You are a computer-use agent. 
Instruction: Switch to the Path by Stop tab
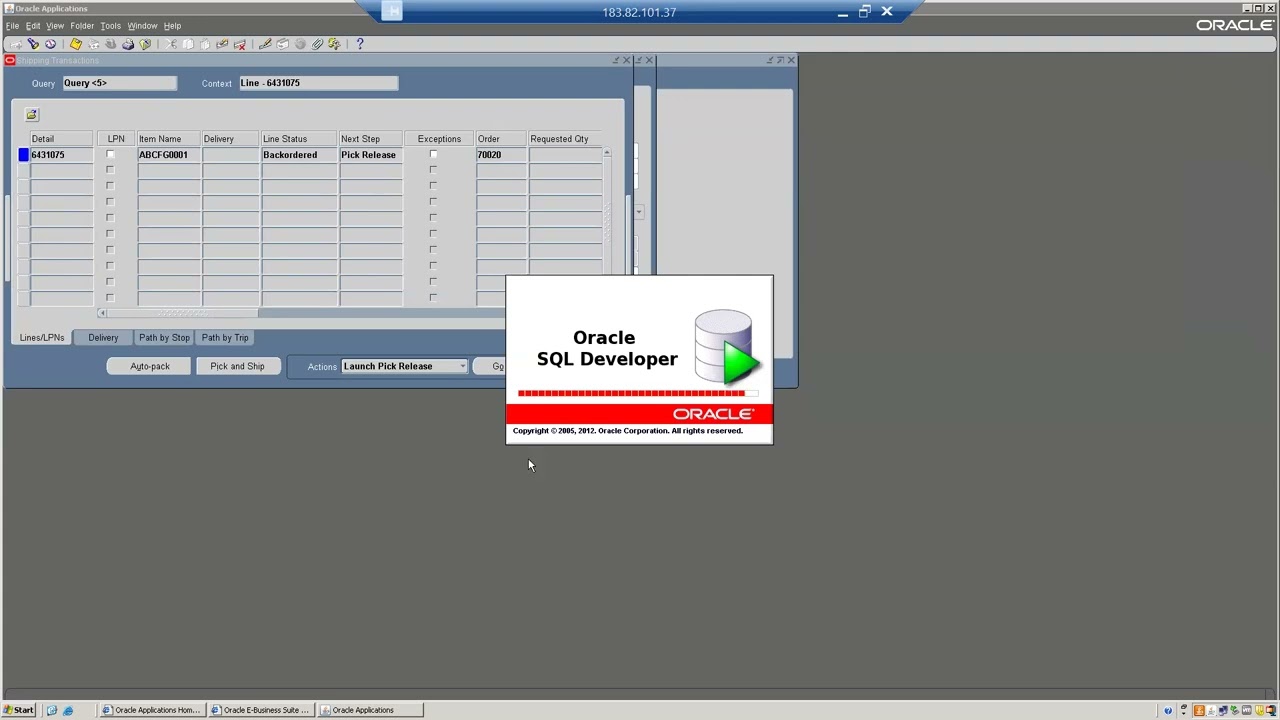(x=164, y=338)
